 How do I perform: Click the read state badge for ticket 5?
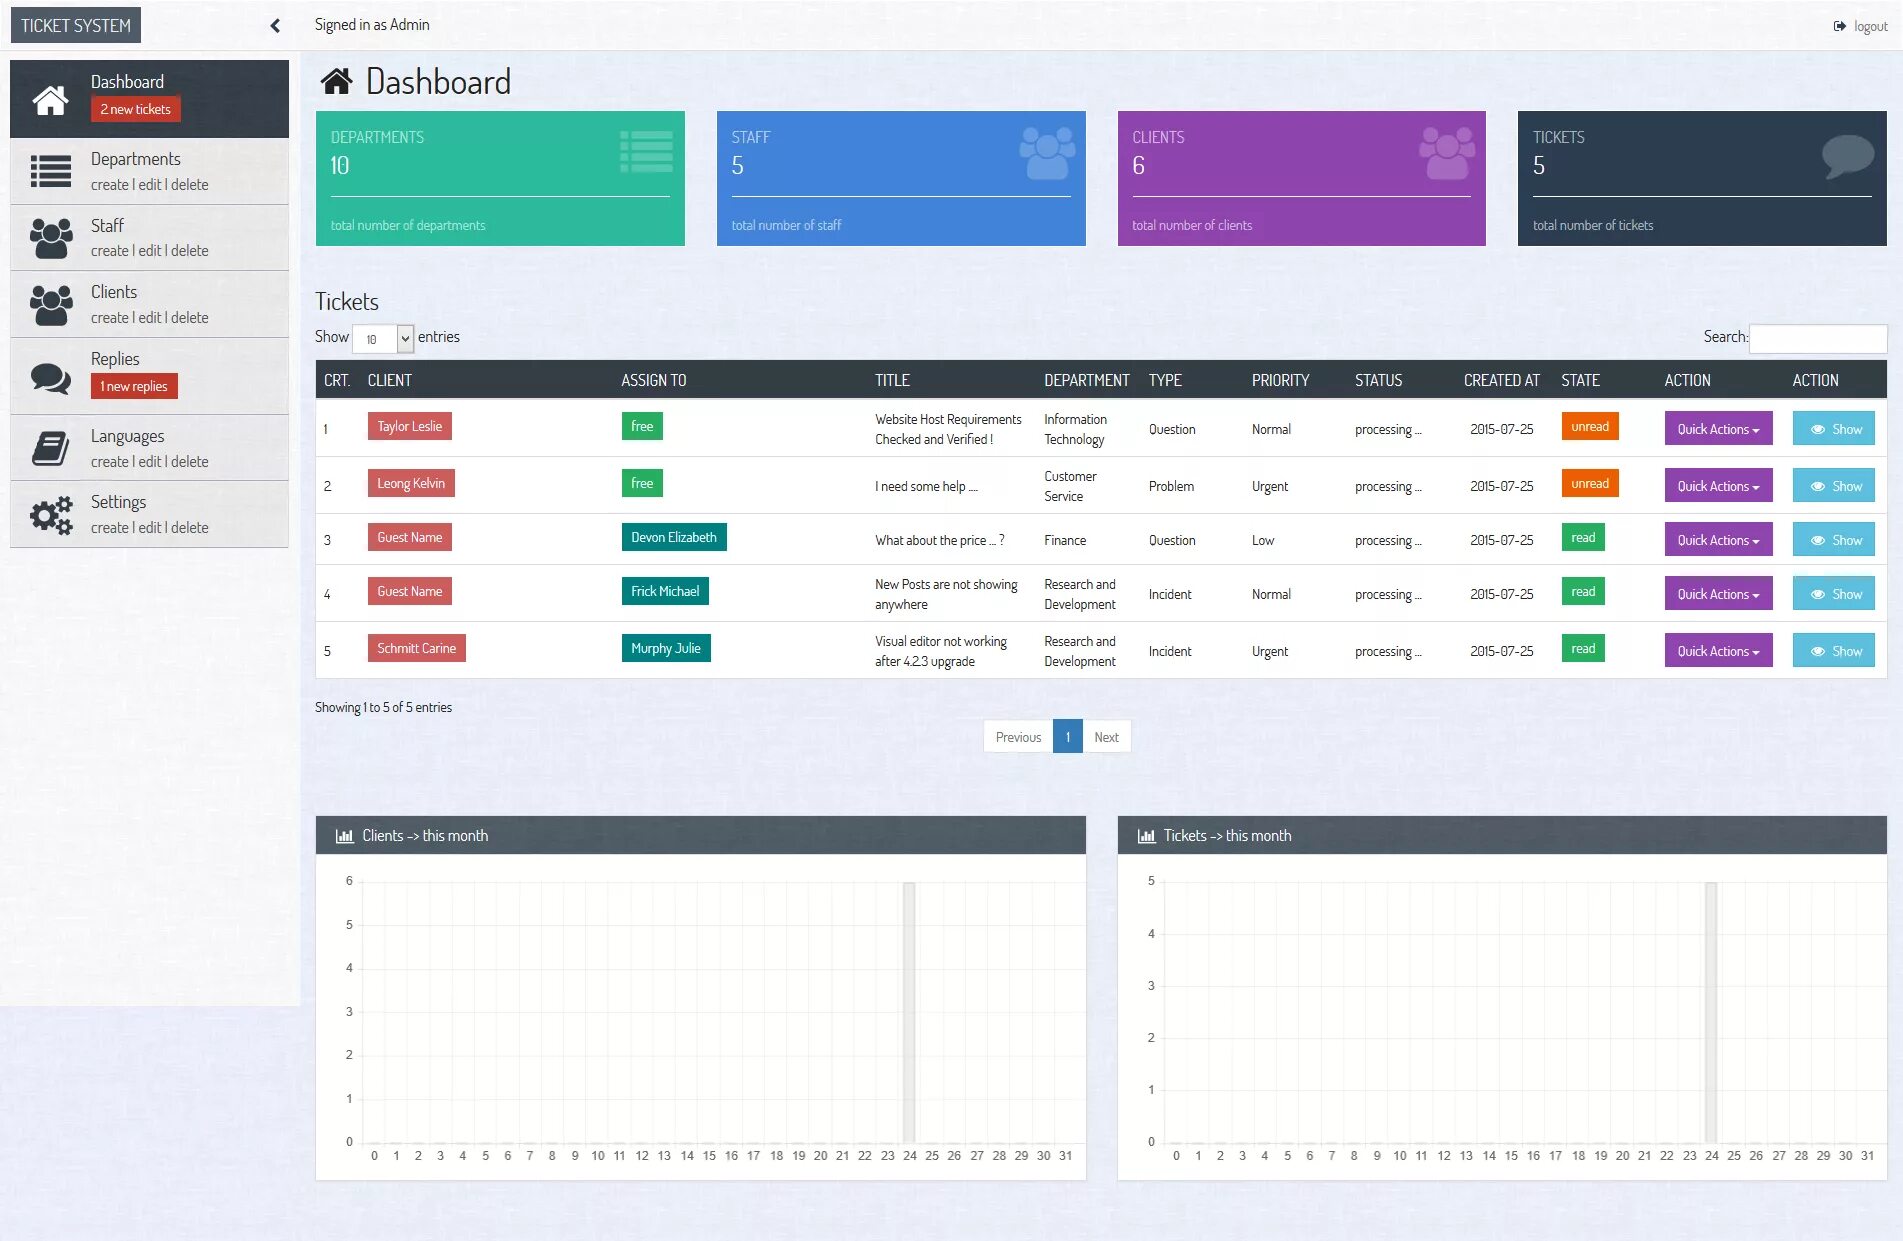pos(1583,649)
